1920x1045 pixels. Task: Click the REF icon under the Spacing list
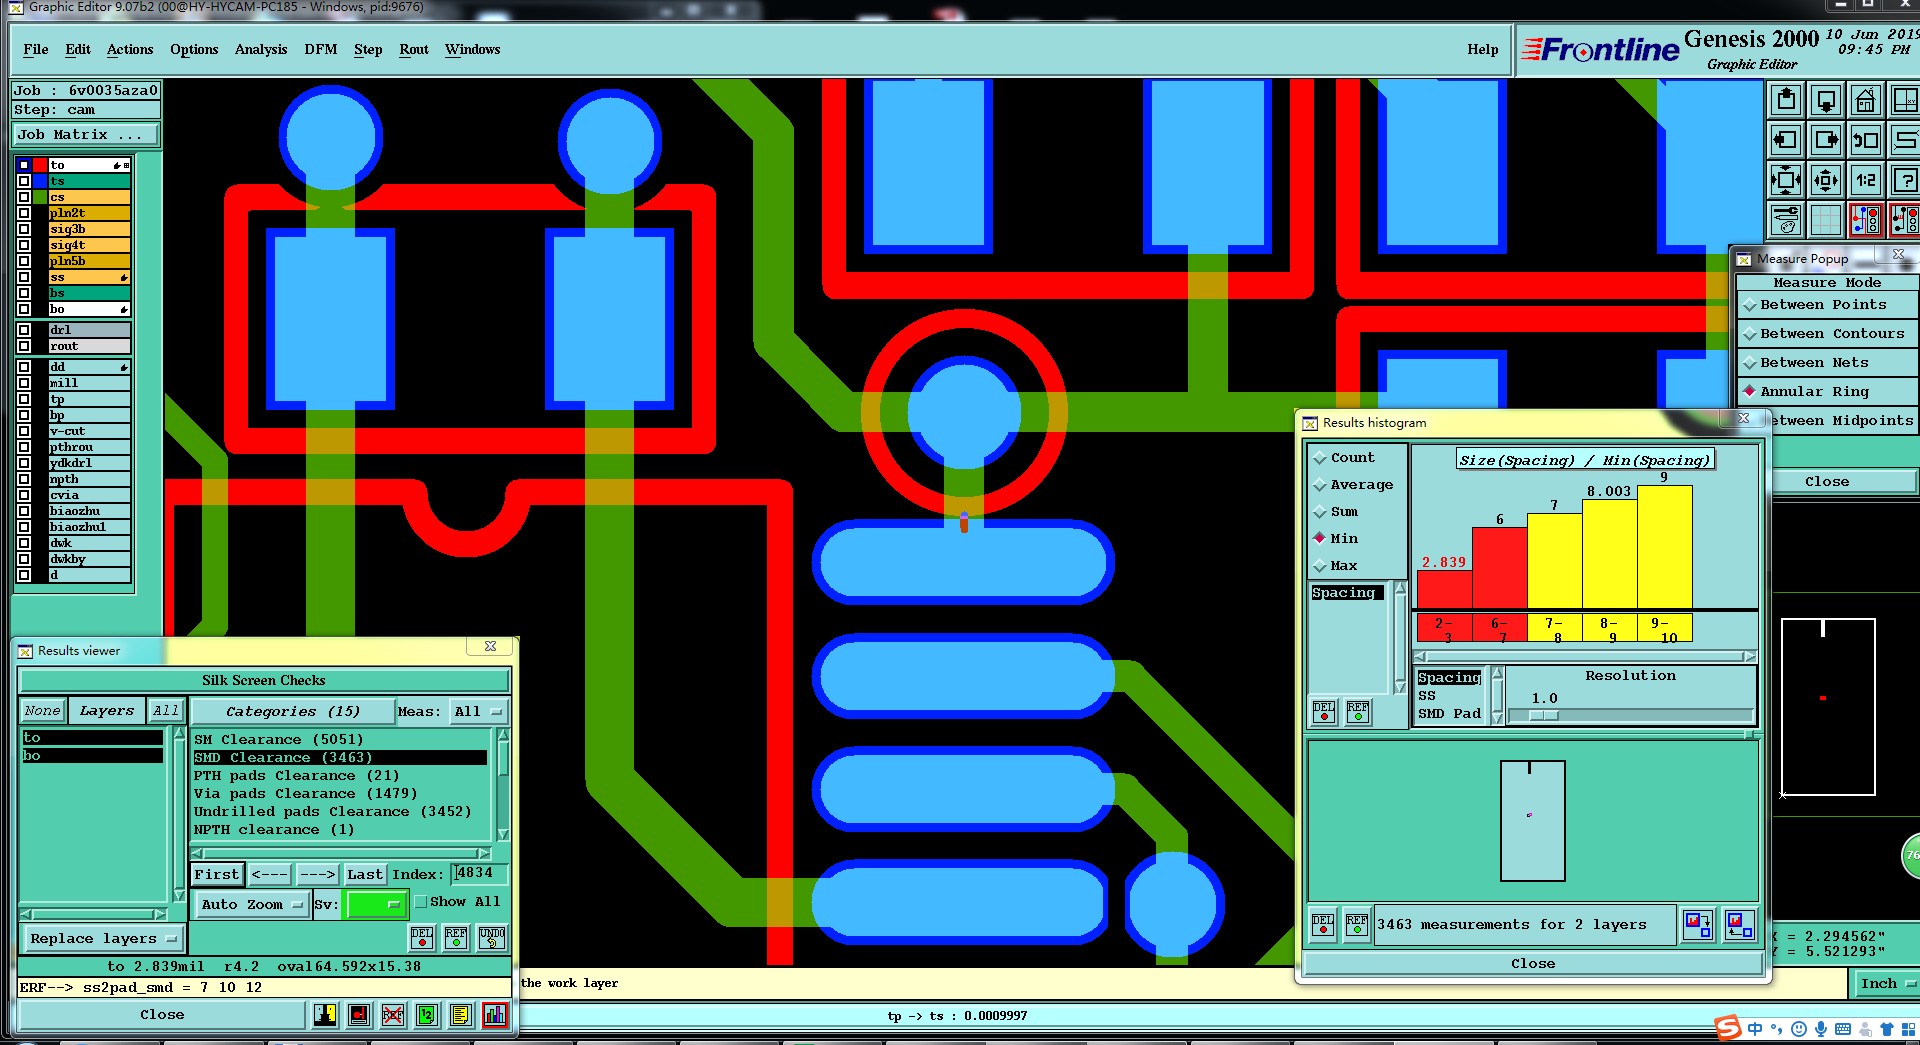[x=1358, y=711]
